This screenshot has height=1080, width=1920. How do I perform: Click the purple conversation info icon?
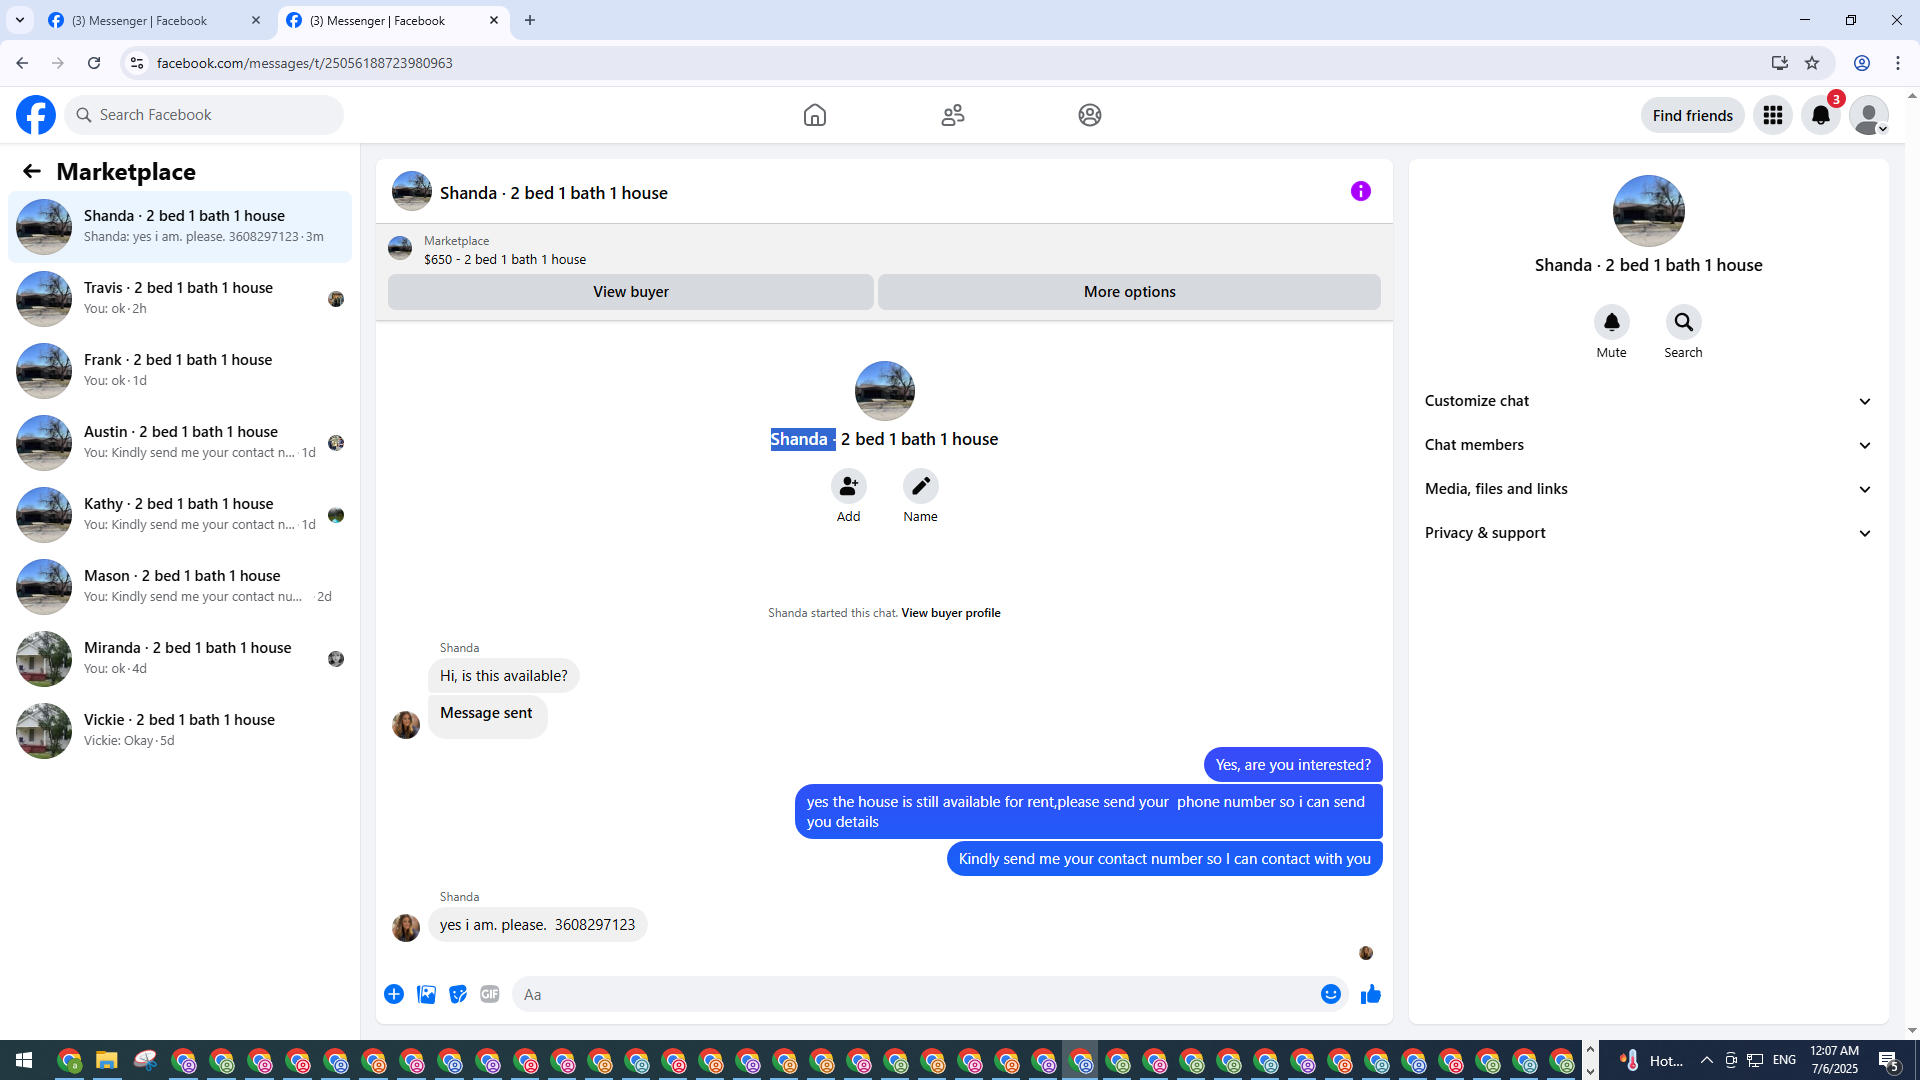tap(1360, 191)
